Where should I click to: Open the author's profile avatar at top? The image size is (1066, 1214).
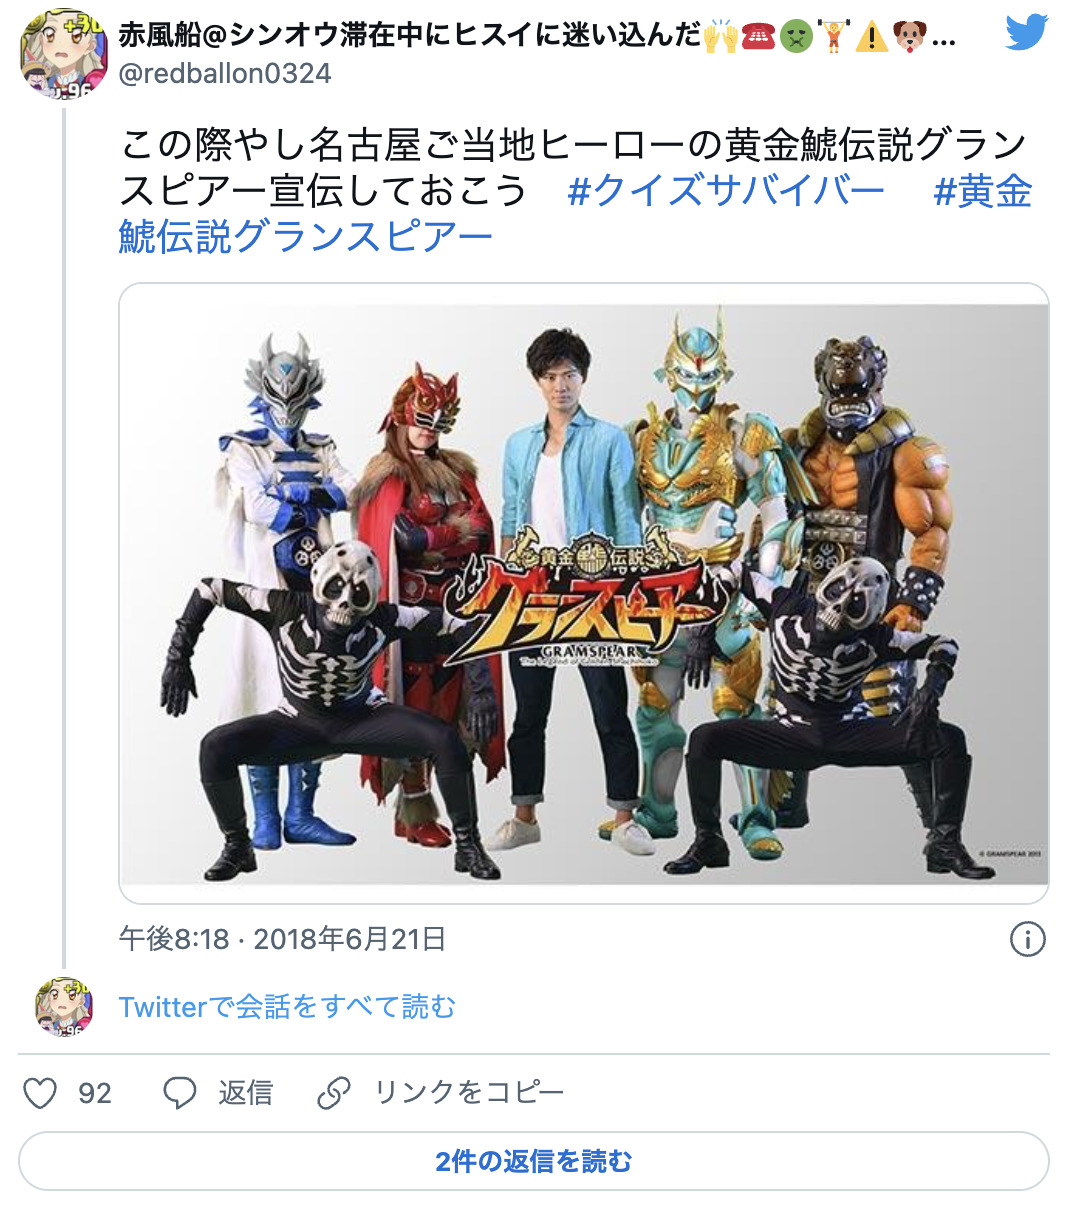coord(63,53)
